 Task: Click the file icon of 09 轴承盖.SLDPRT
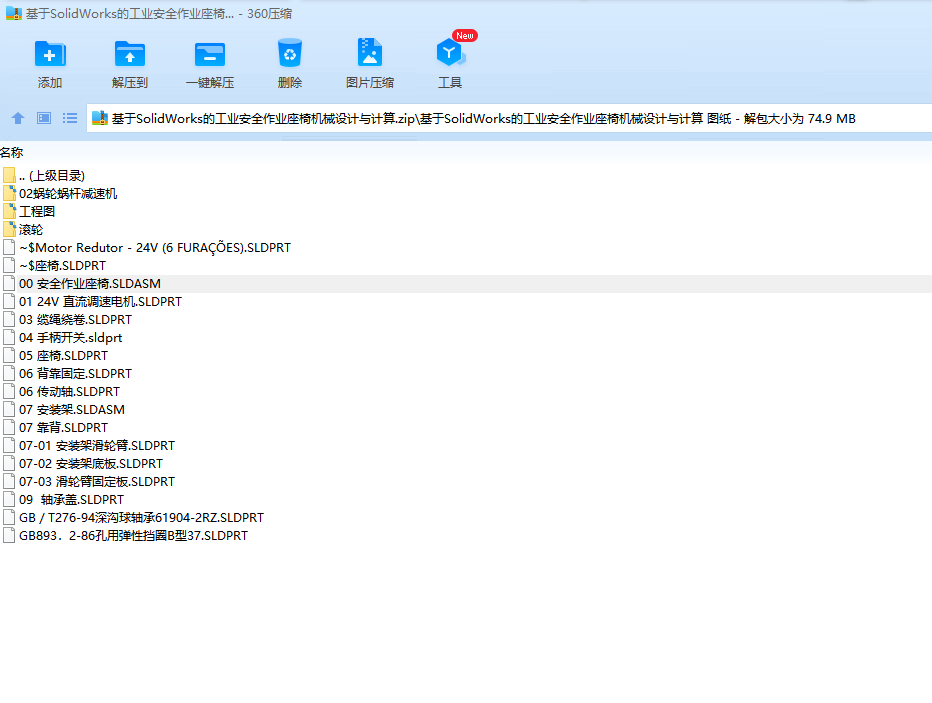point(9,499)
